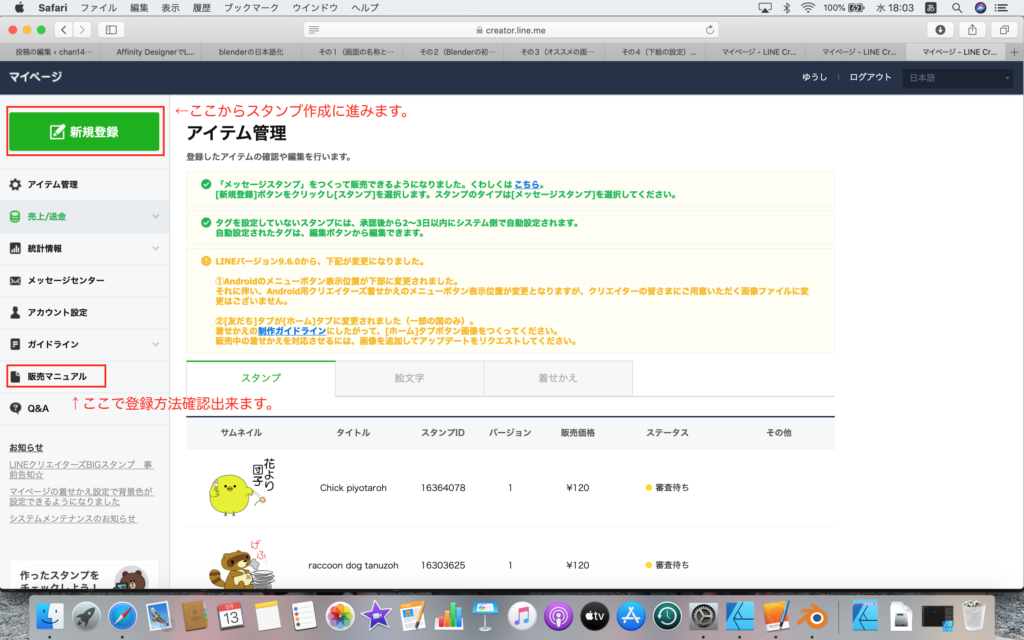Click the Chick piyotaroh sticker thumbnail
The height and width of the screenshot is (640, 1024).
[x=241, y=487]
